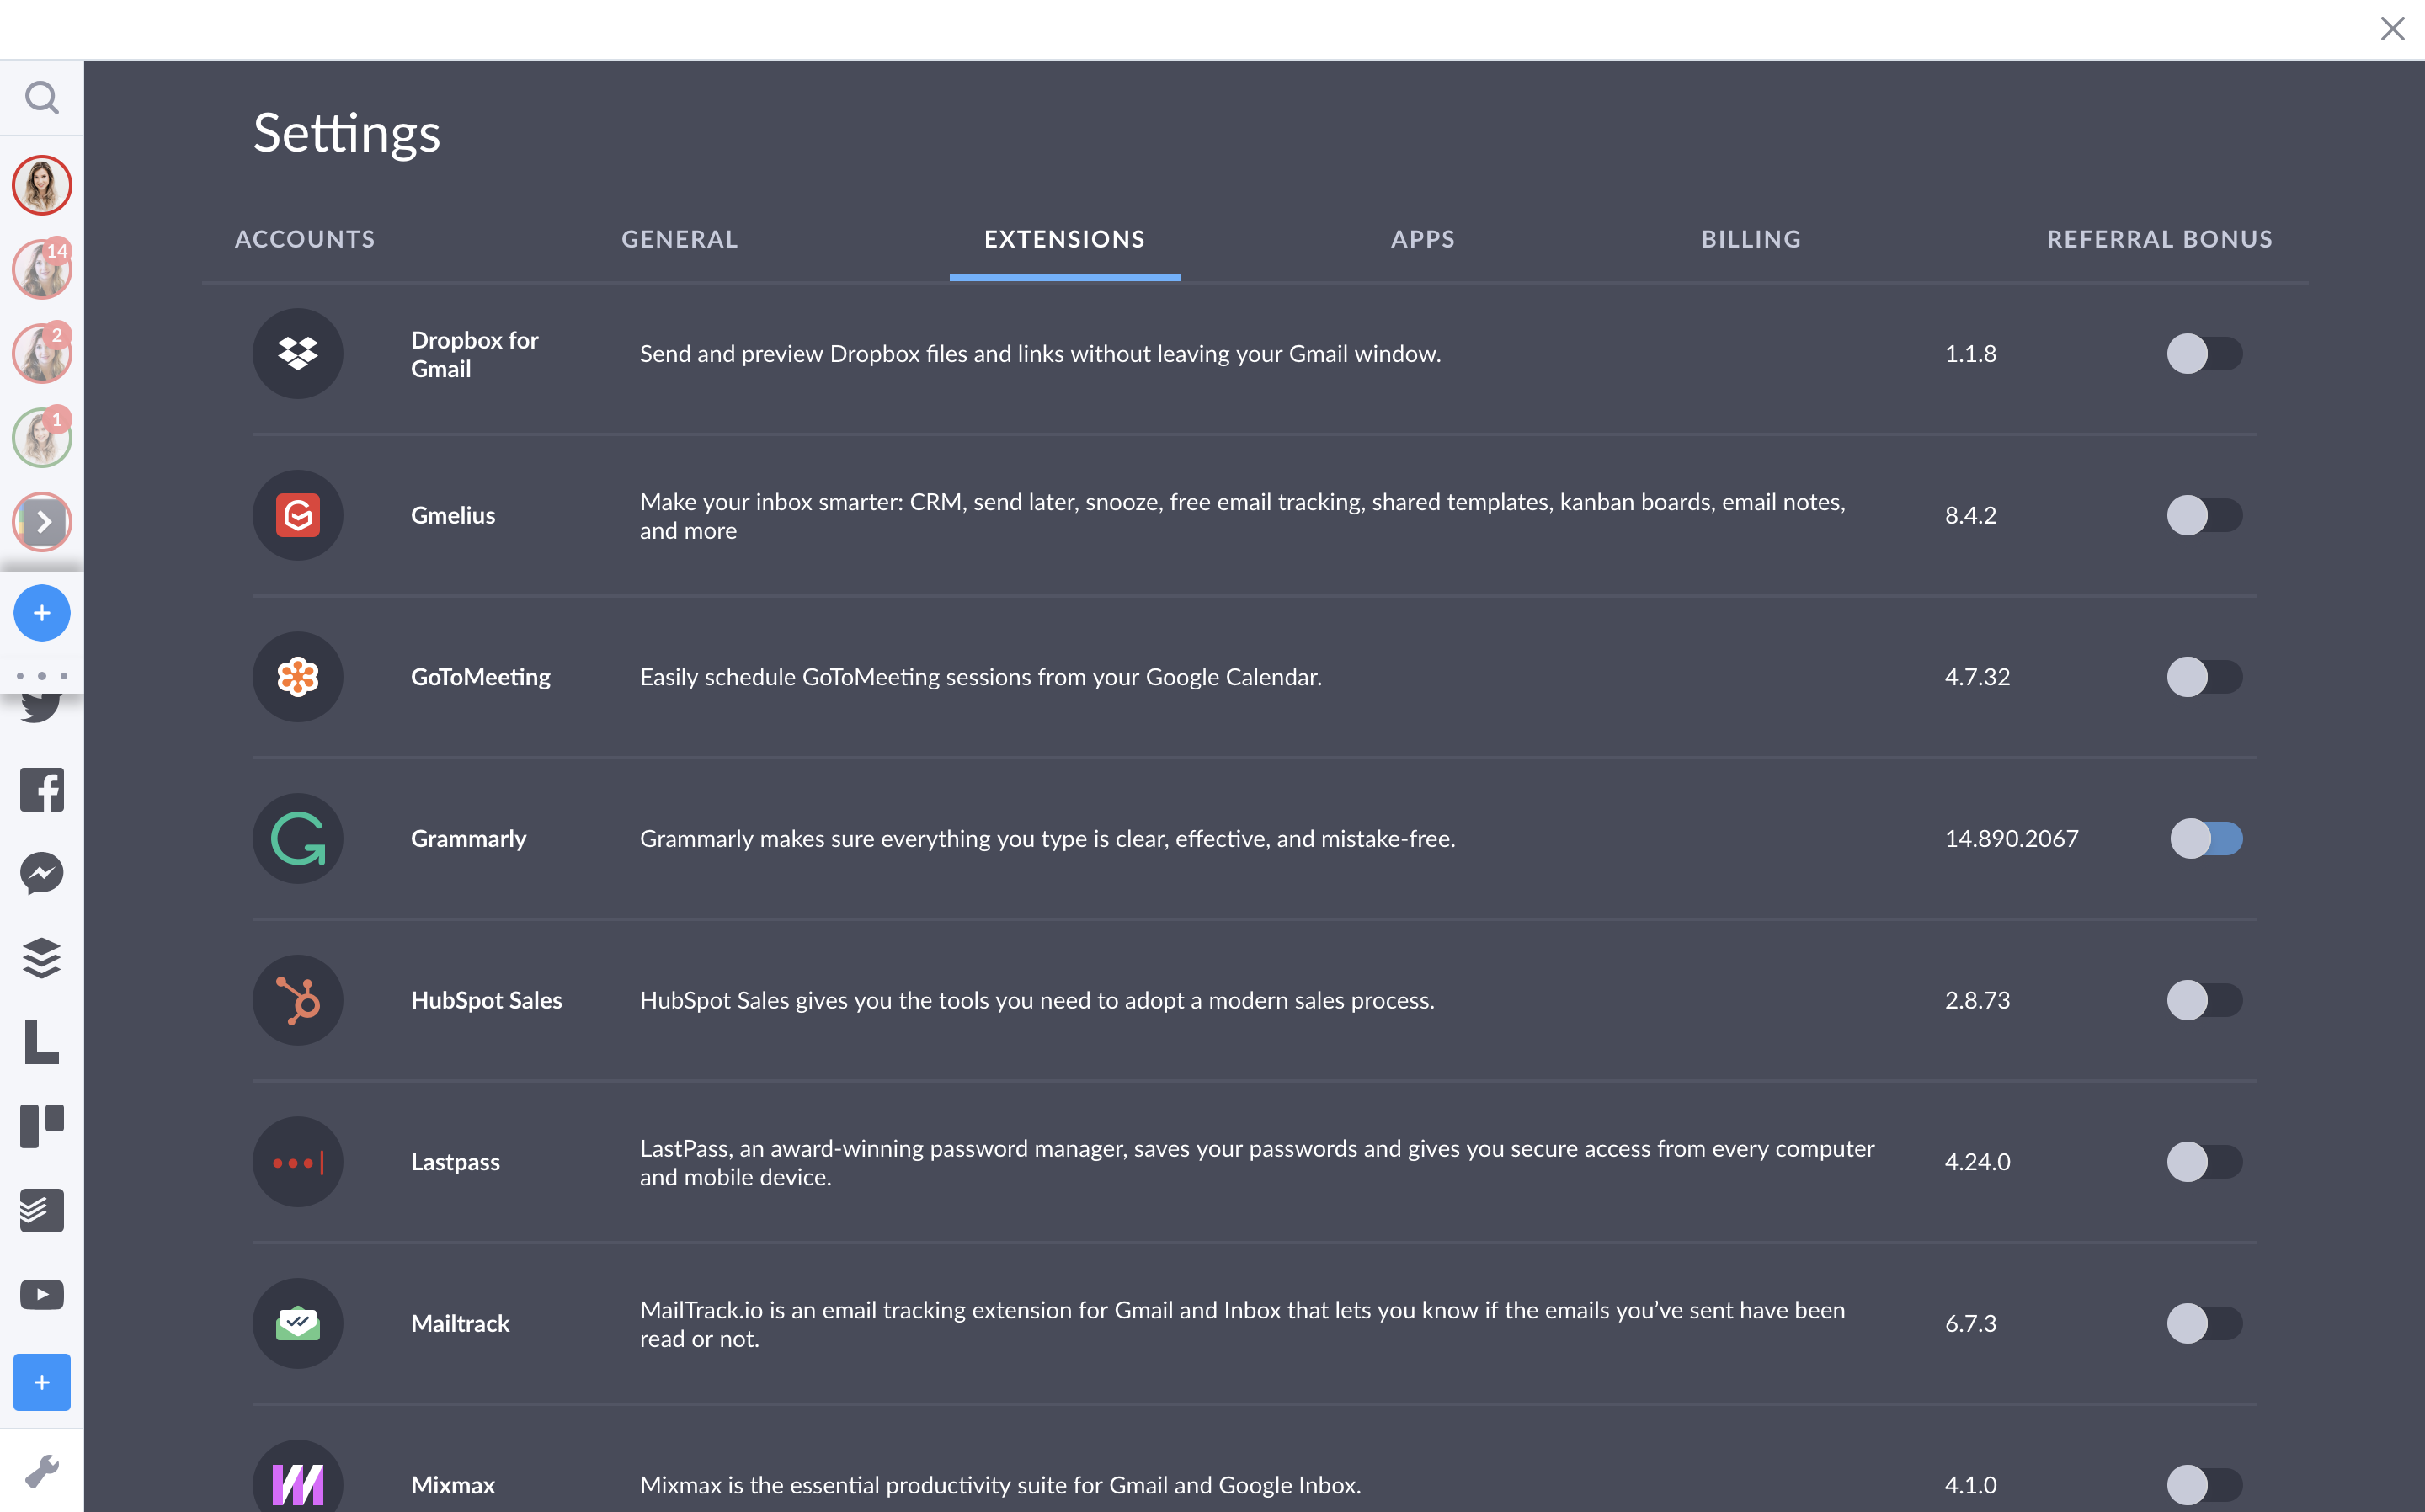2425x1512 pixels.
Task: Switch to the General tab
Action: pyautogui.click(x=680, y=239)
